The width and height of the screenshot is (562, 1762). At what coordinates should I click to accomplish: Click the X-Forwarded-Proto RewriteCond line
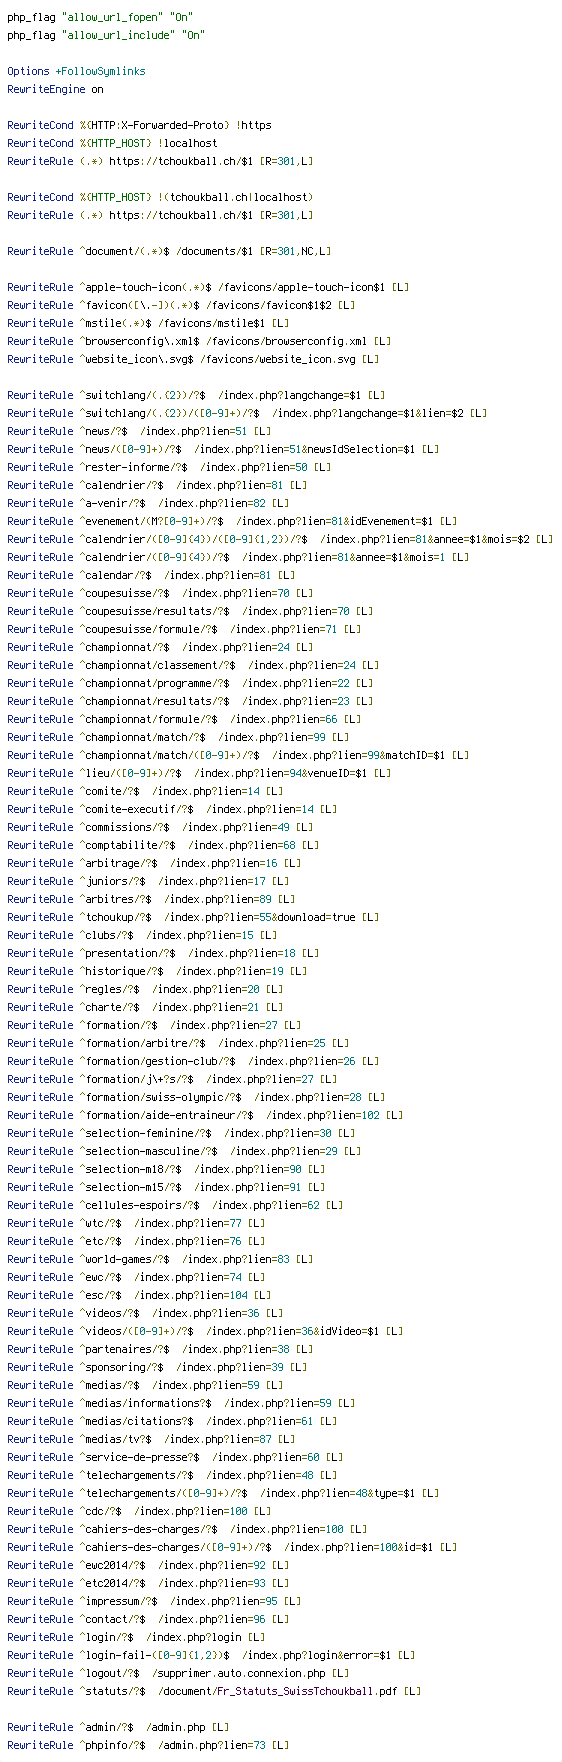point(139,125)
